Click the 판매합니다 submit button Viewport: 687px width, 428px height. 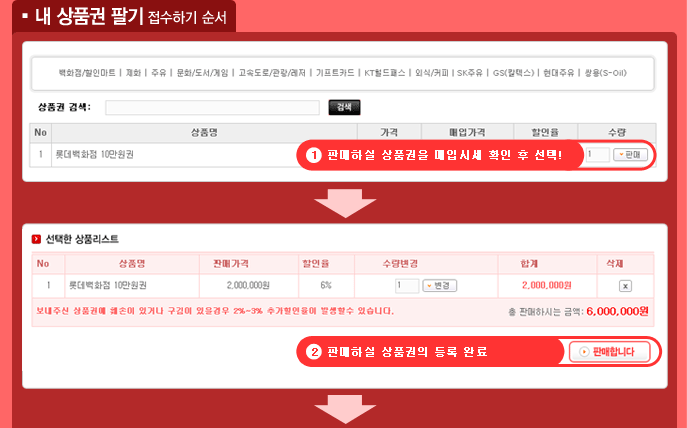pyautogui.click(x=609, y=352)
